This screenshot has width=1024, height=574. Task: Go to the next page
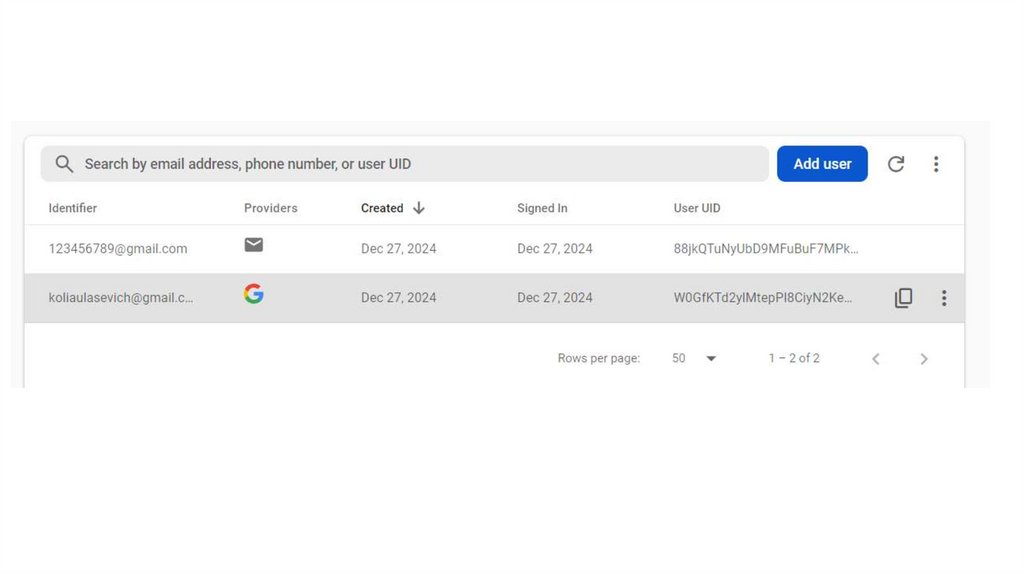click(x=924, y=359)
